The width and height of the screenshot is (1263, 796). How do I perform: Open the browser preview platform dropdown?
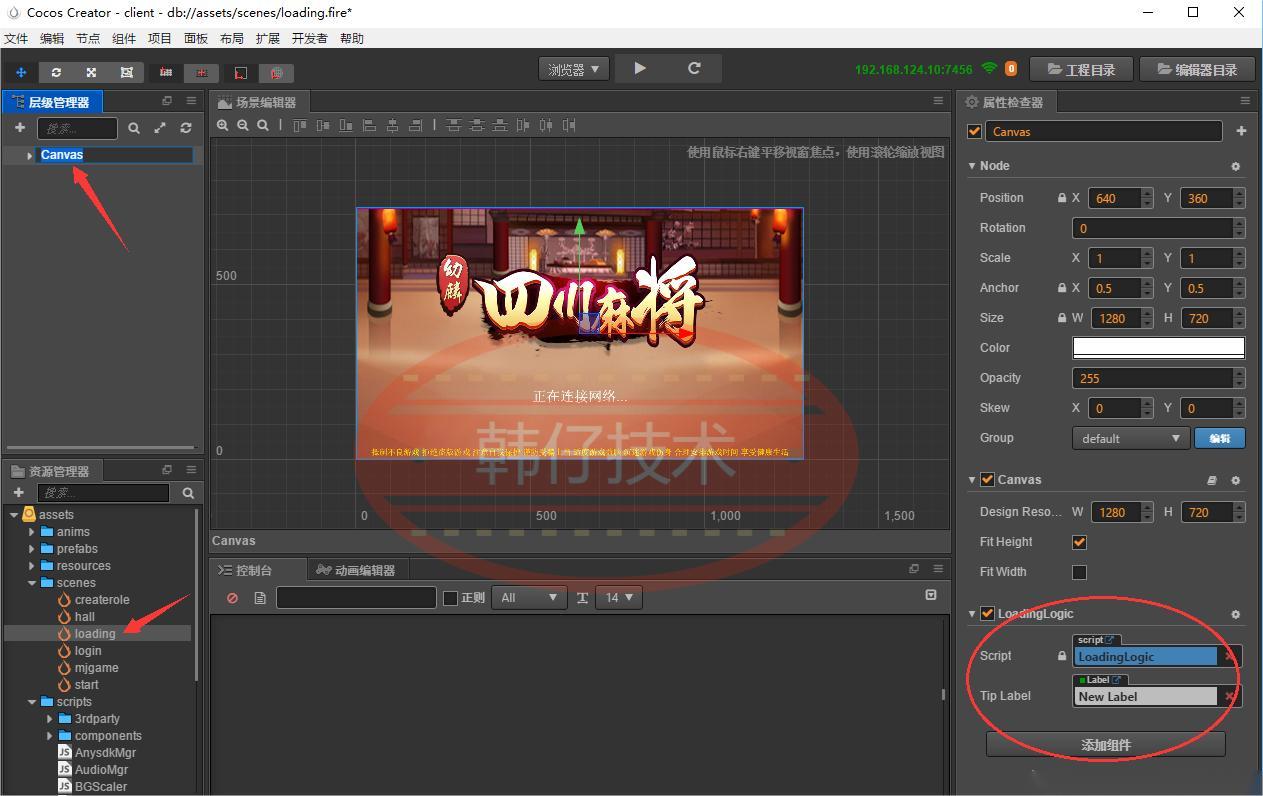click(574, 69)
